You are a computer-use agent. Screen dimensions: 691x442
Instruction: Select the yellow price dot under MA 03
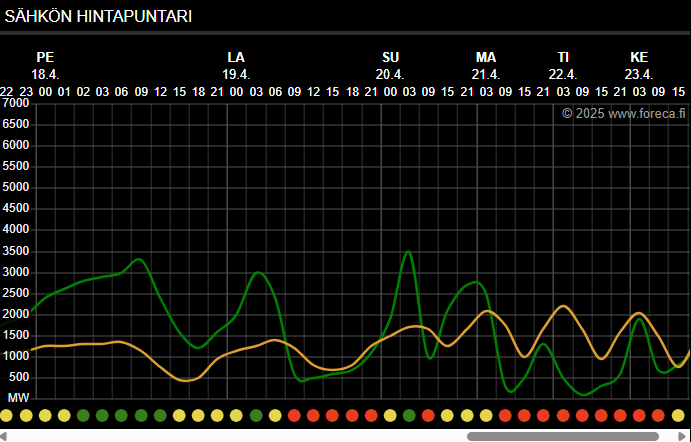coord(486,414)
